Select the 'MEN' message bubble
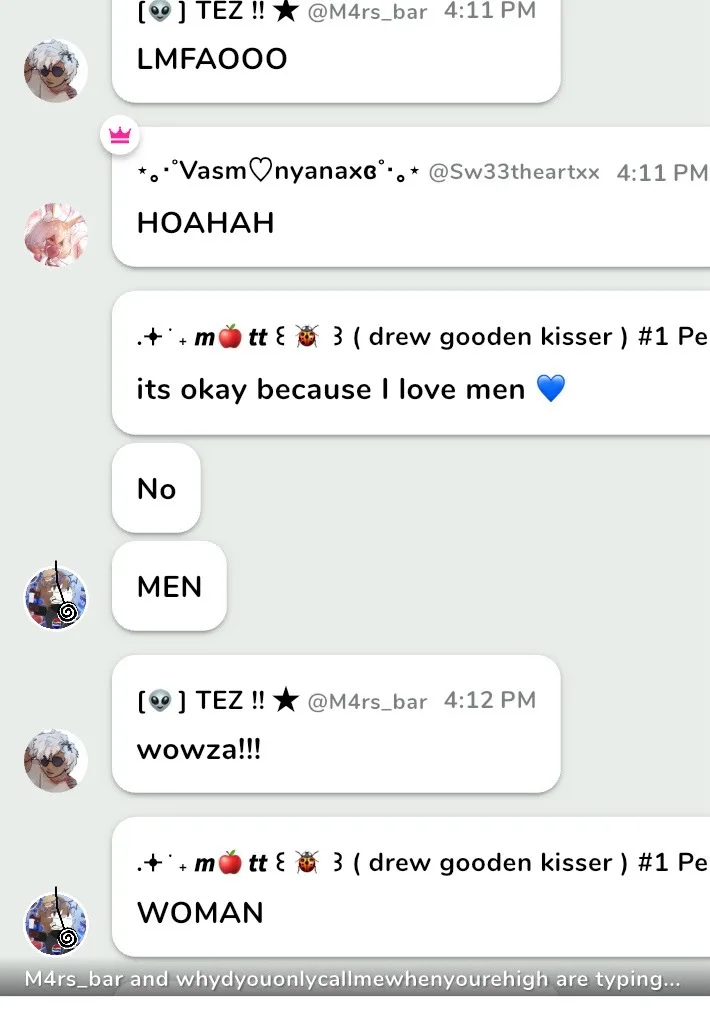Viewport: 710px width, 1016px height. 169,586
